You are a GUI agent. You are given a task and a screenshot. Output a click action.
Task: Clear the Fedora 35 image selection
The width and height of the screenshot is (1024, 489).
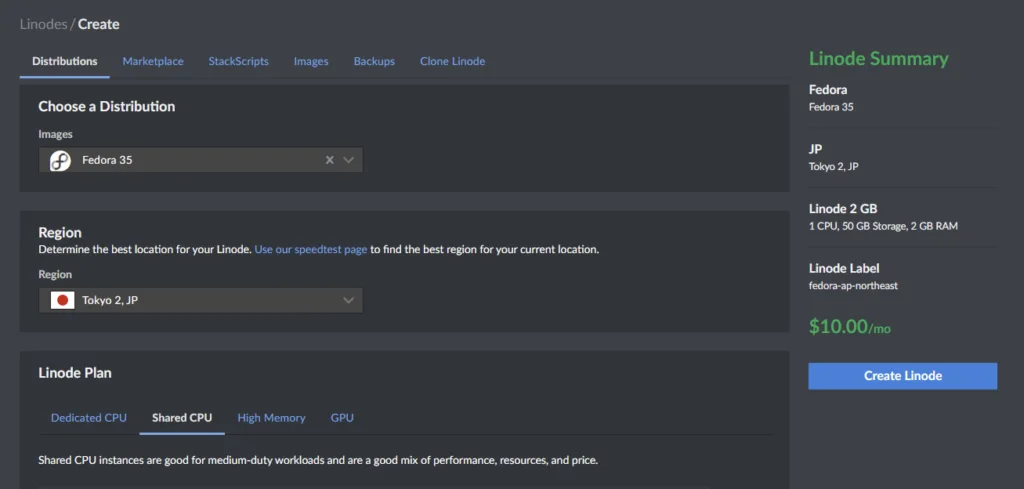[329, 160]
